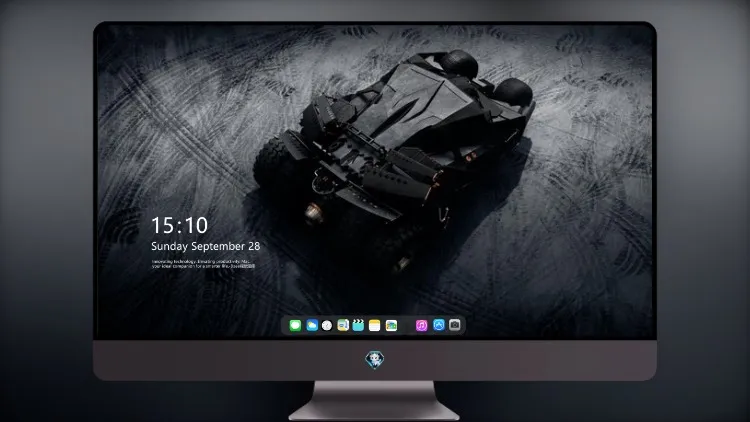
Task: Open the Maps app in dock
Action: tap(343, 325)
